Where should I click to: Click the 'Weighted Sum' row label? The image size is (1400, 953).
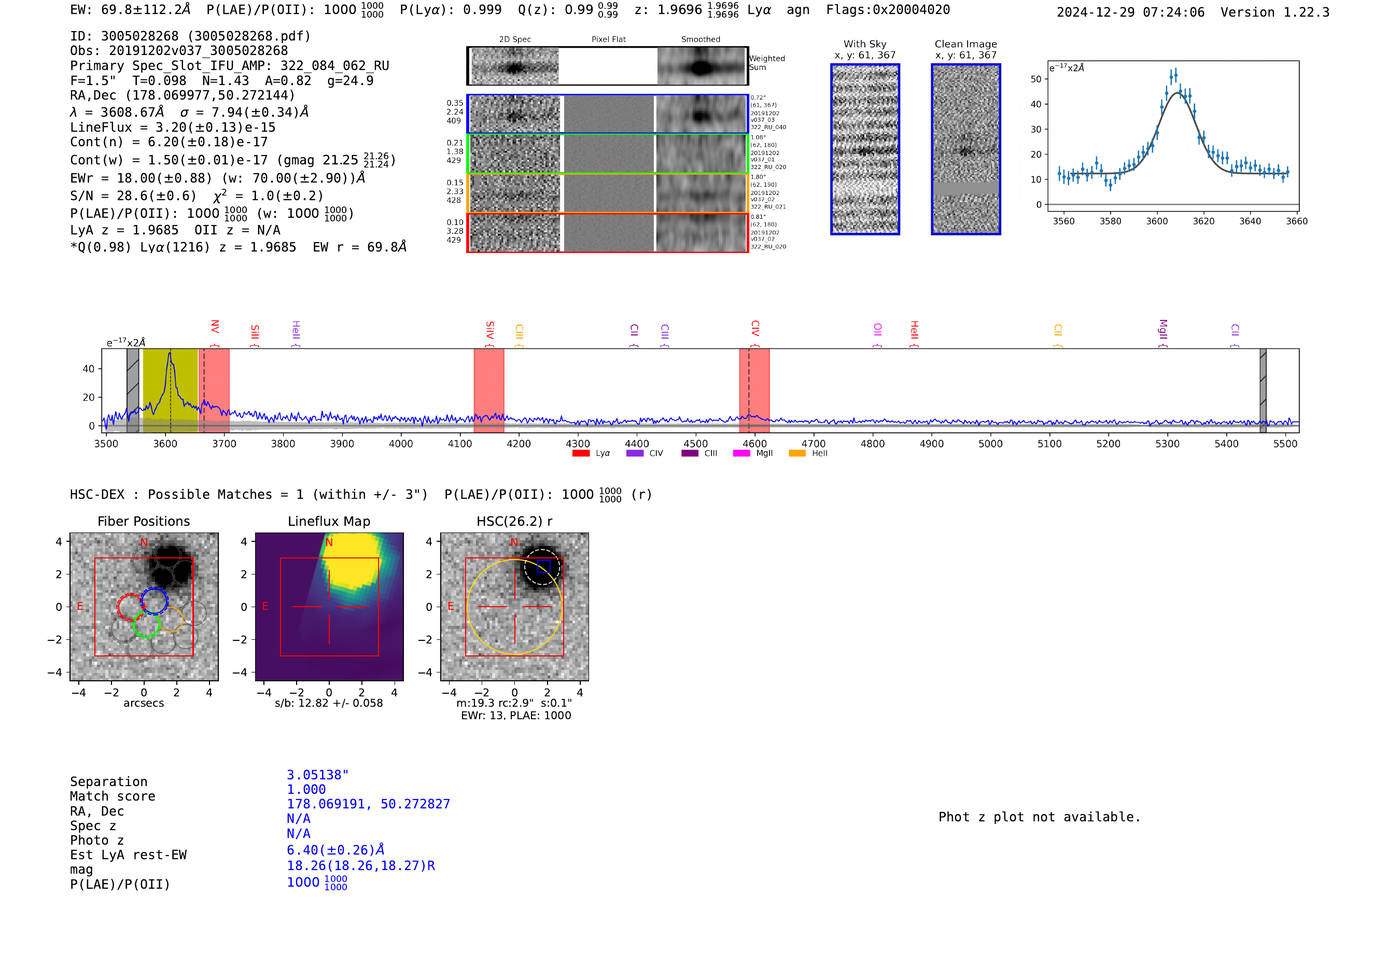pos(767,63)
